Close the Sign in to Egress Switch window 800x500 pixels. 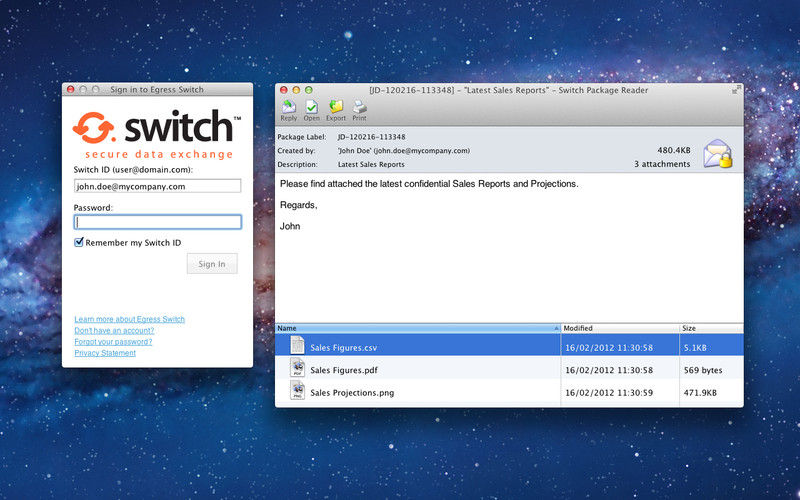coord(71,89)
